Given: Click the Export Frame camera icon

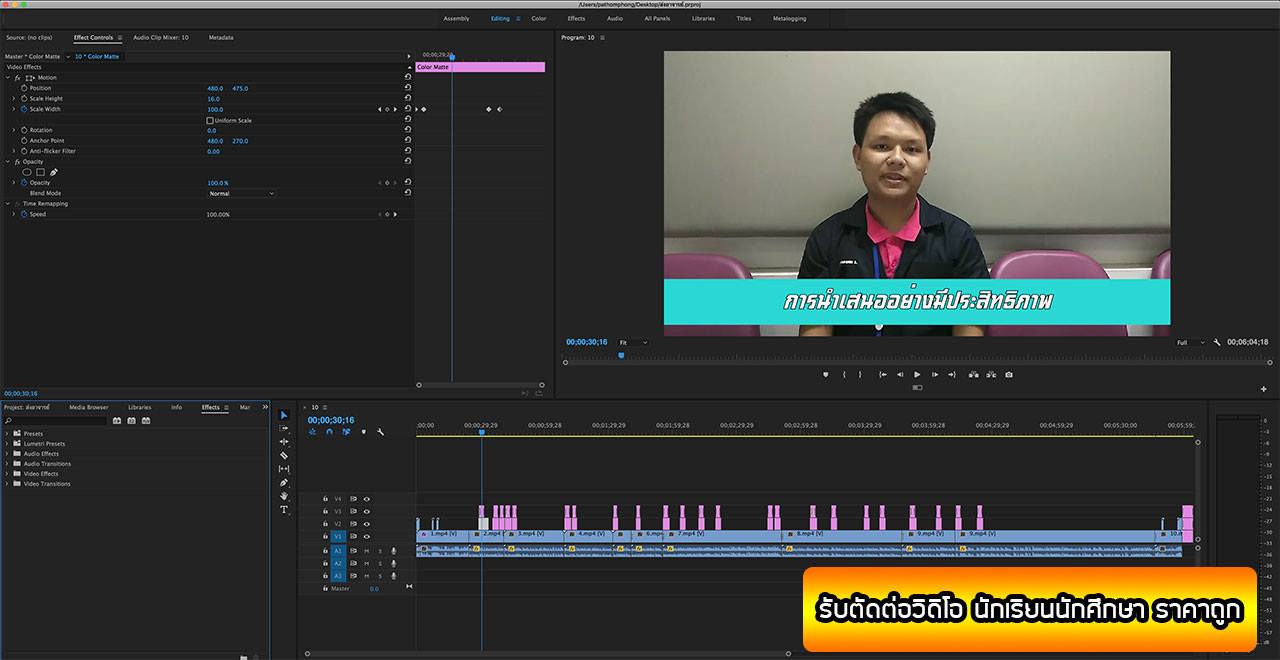Looking at the screenshot, I should 1009,375.
